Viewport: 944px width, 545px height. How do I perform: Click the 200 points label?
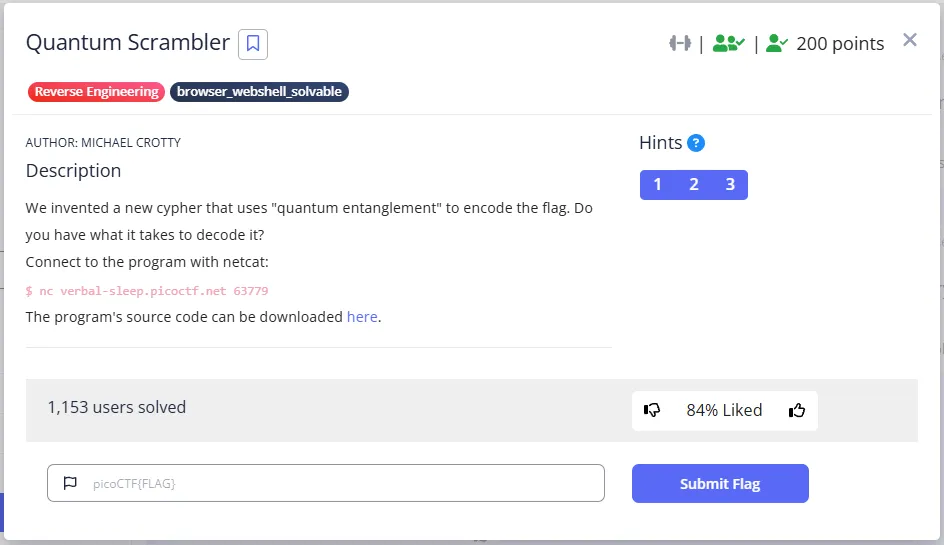tap(840, 43)
